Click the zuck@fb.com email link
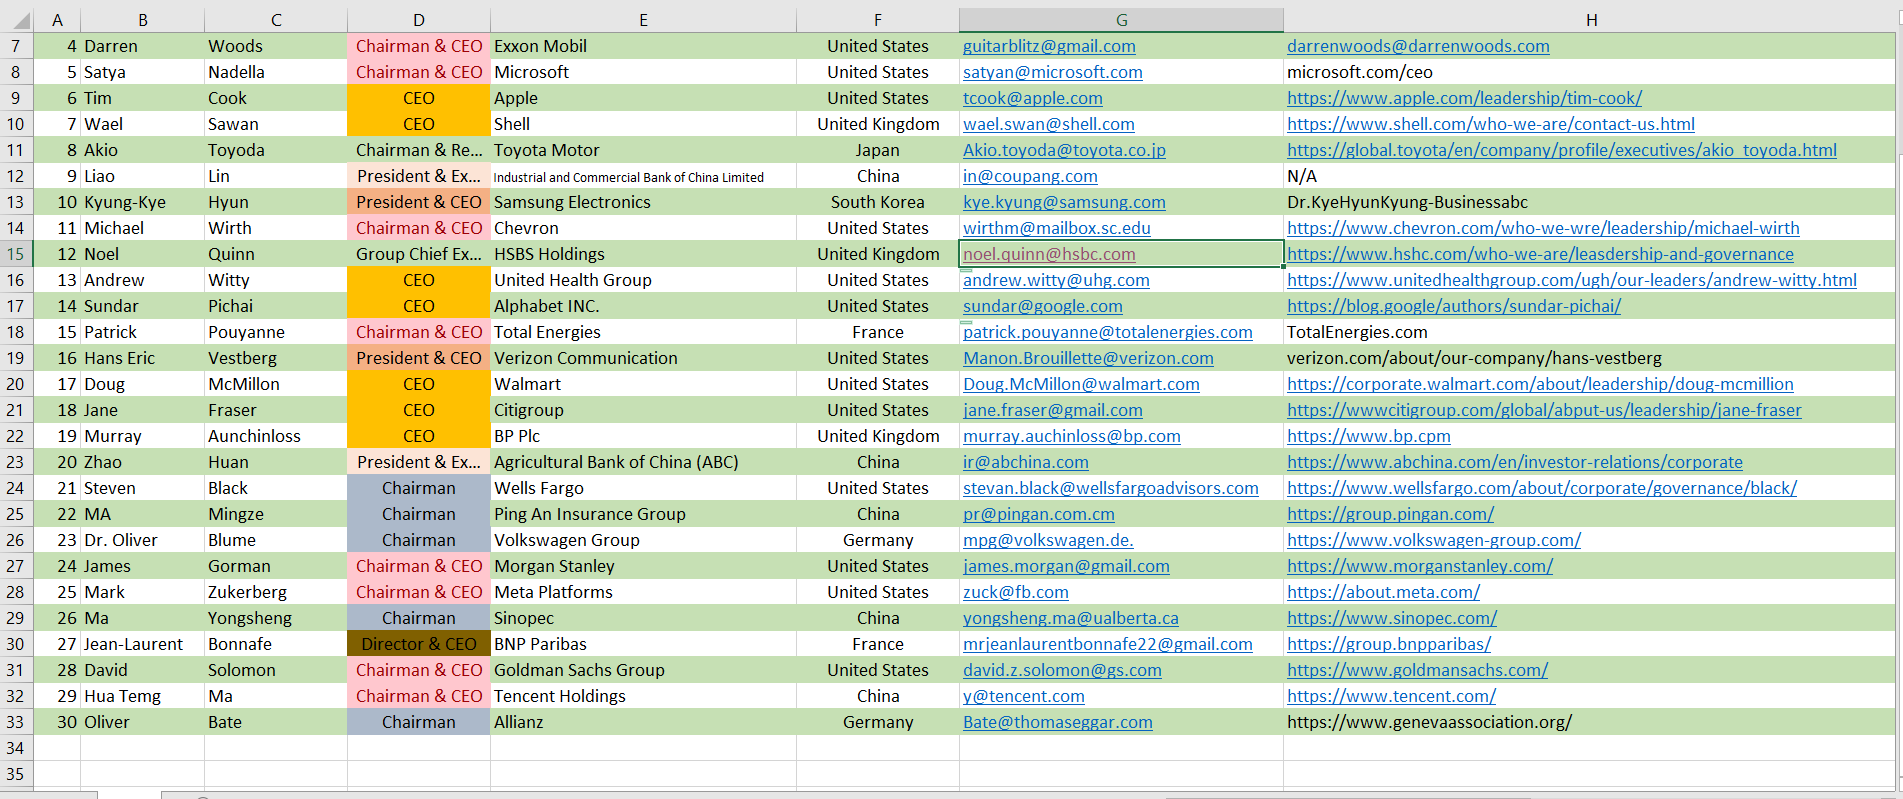 [1015, 592]
